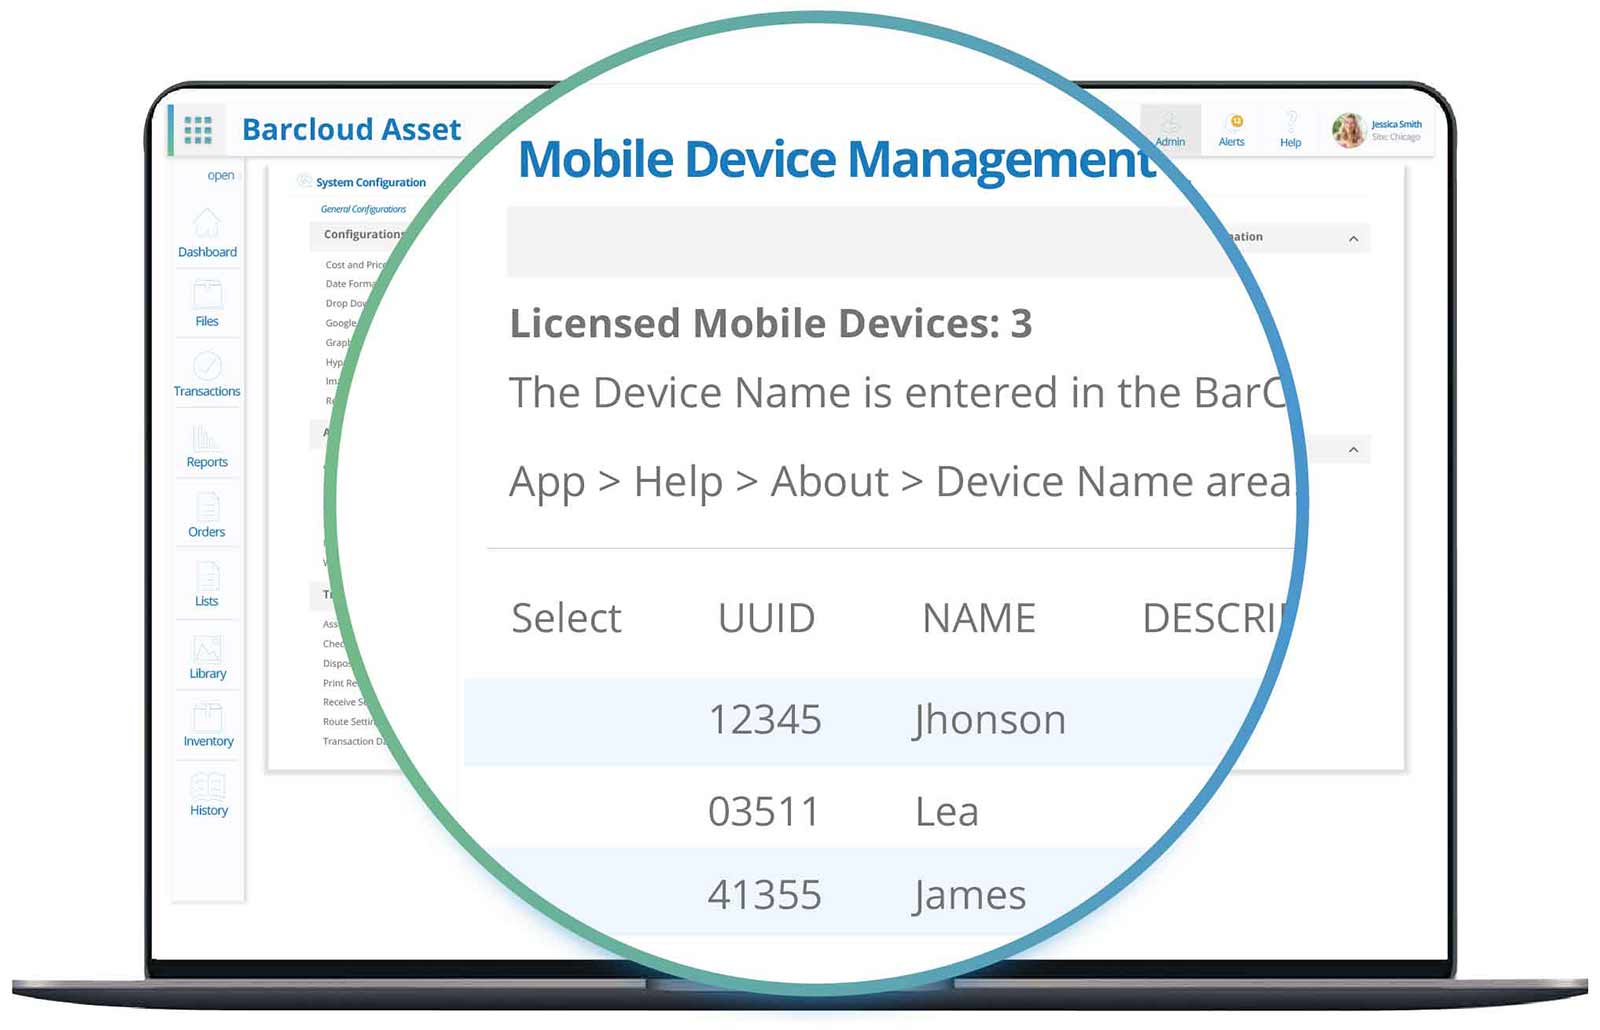Open the Drop Down setting

point(345,303)
